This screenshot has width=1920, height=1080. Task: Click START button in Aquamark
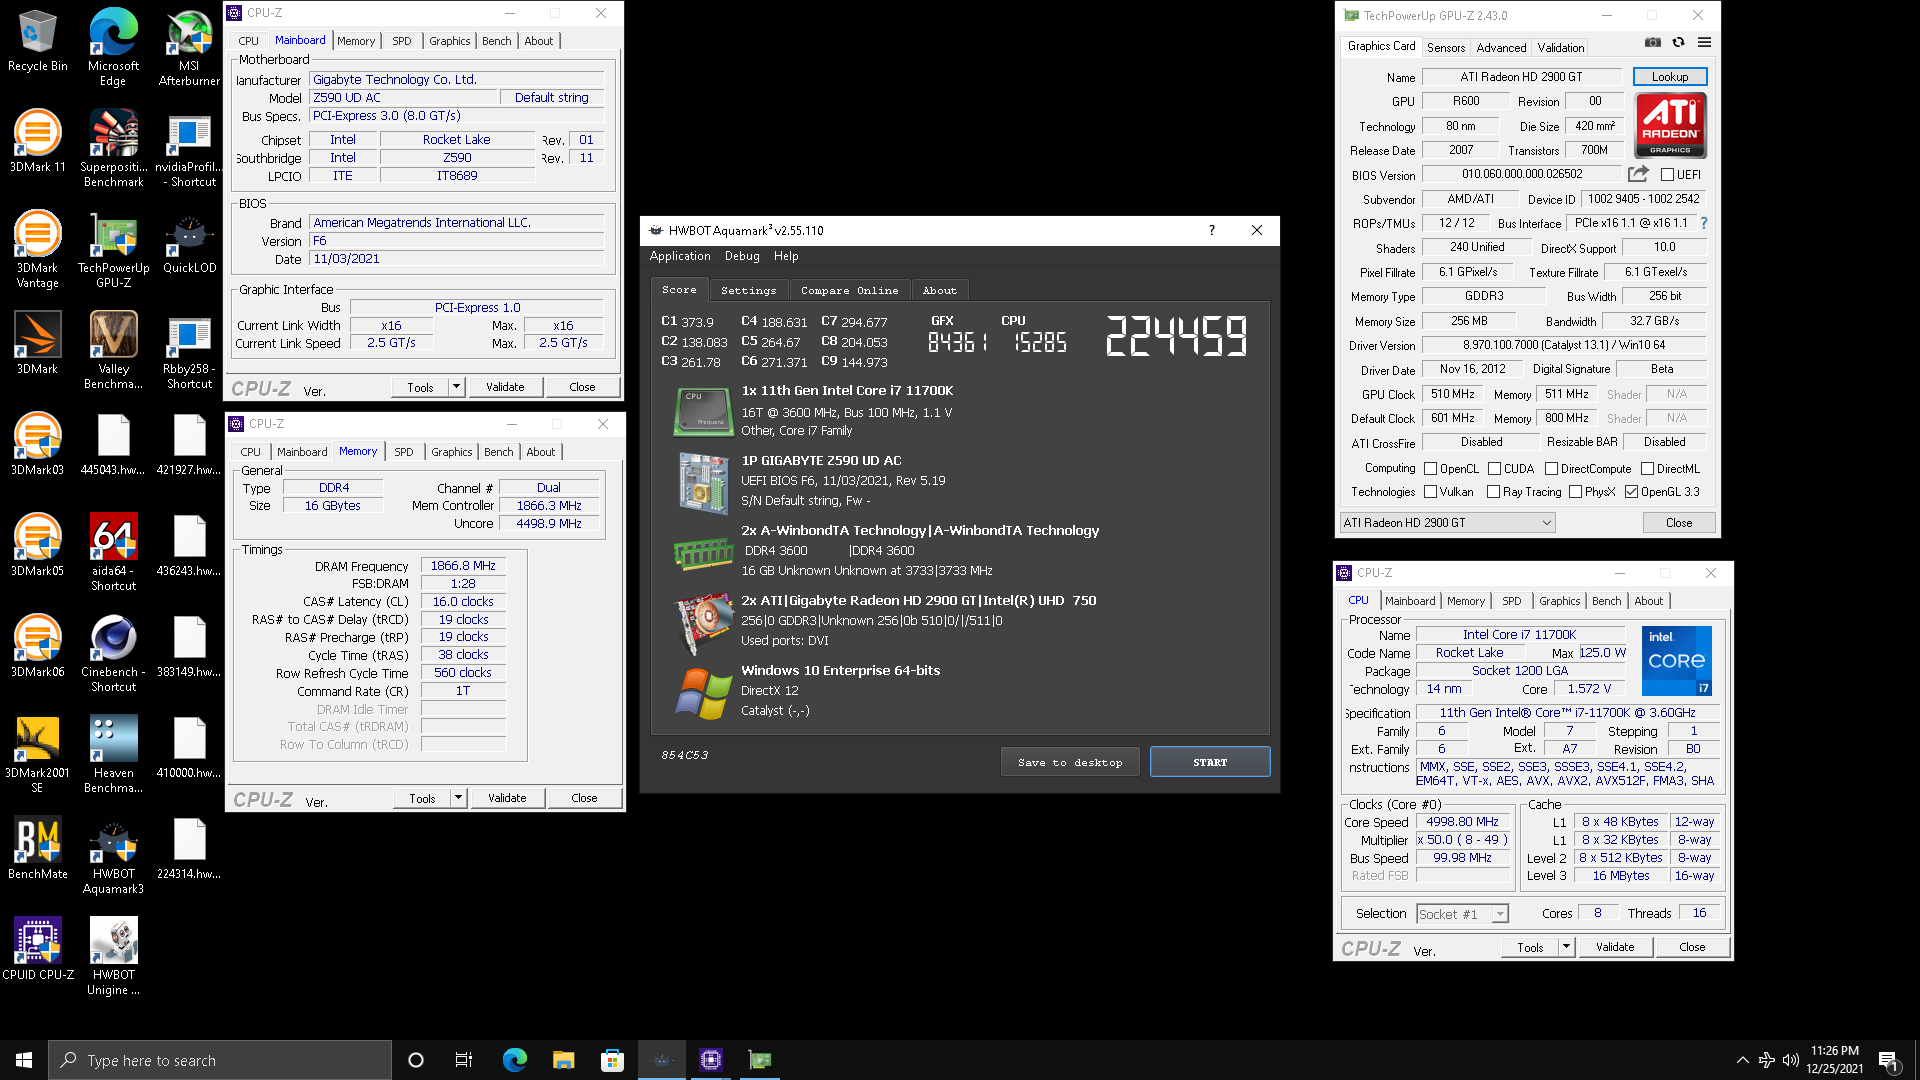[x=1210, y=762]
